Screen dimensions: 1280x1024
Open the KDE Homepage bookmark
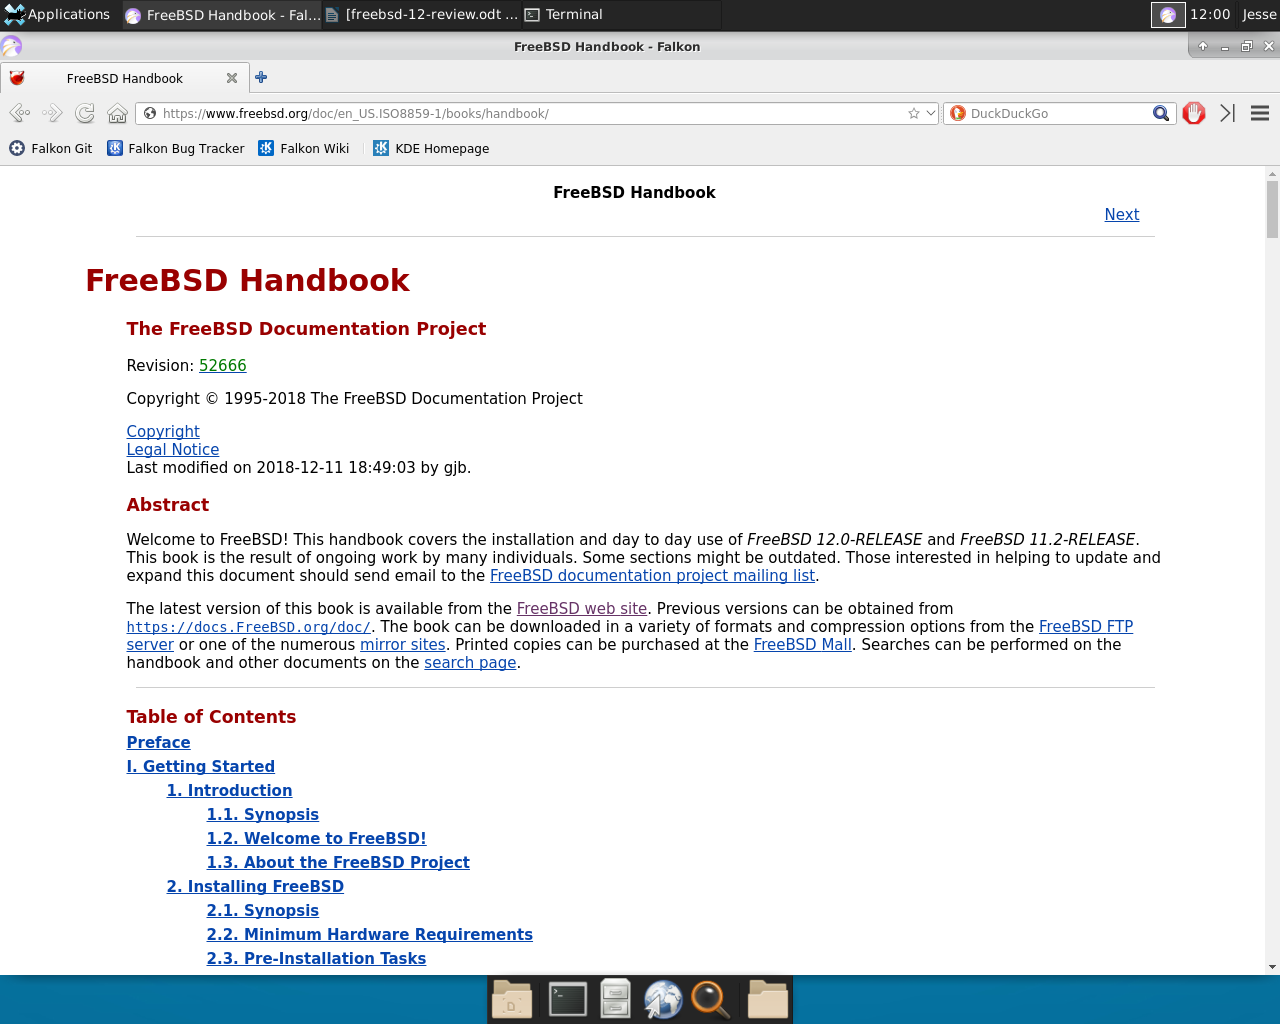pyautogui.click(x=431, y=148)
